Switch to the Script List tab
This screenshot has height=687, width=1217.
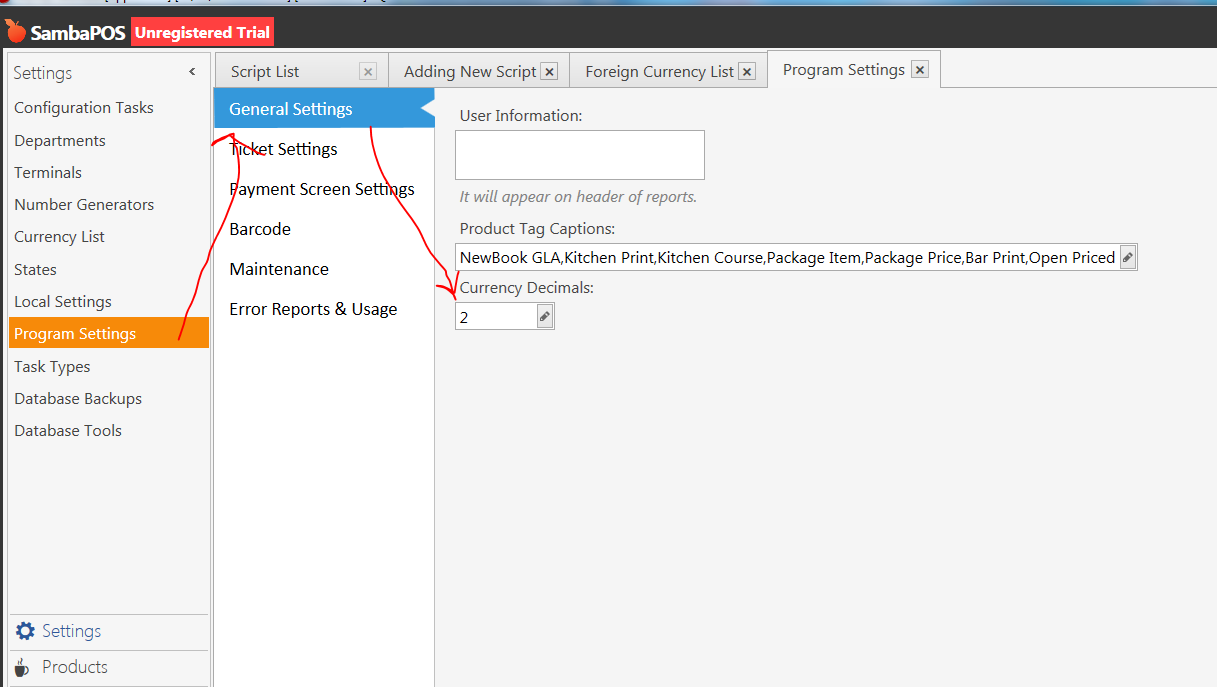(265, 72)
